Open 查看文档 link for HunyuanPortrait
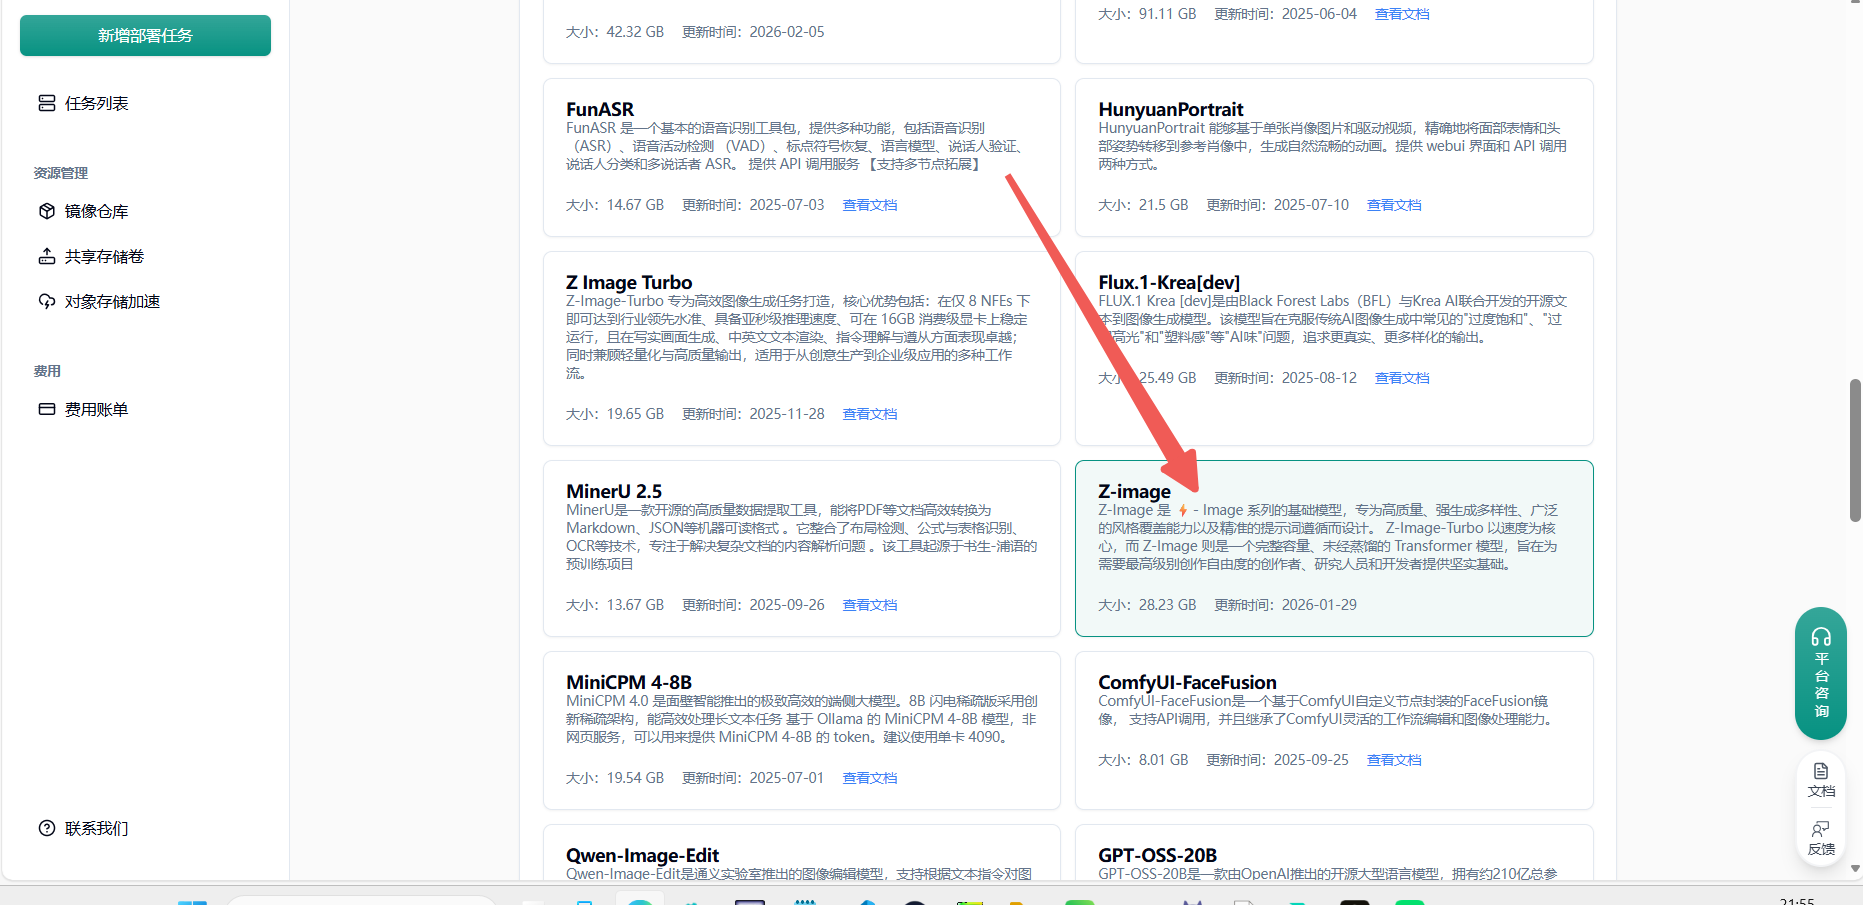 [1393, 205]
